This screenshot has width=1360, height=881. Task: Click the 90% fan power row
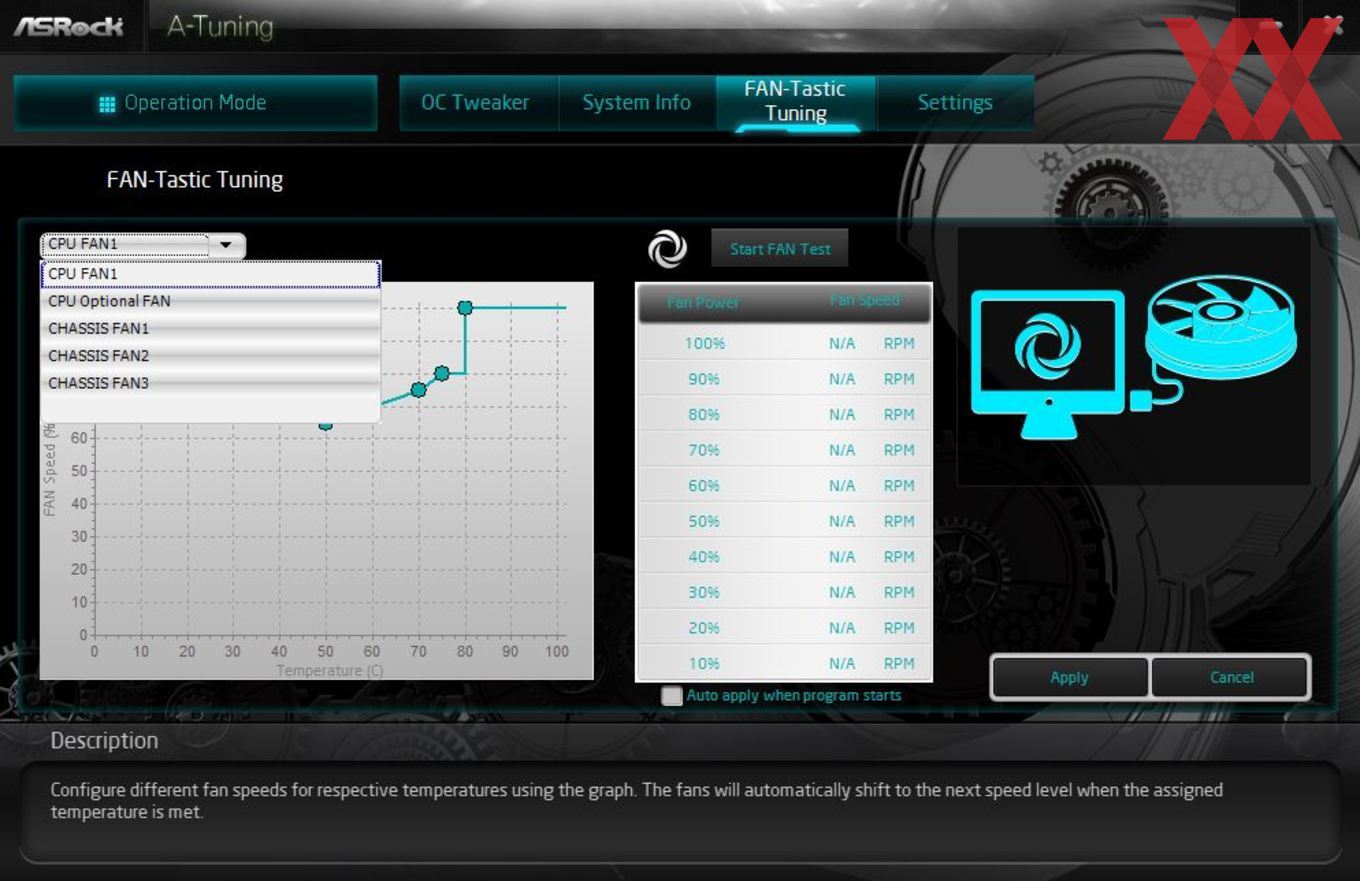pyautogui.click(x=784, y=379)
